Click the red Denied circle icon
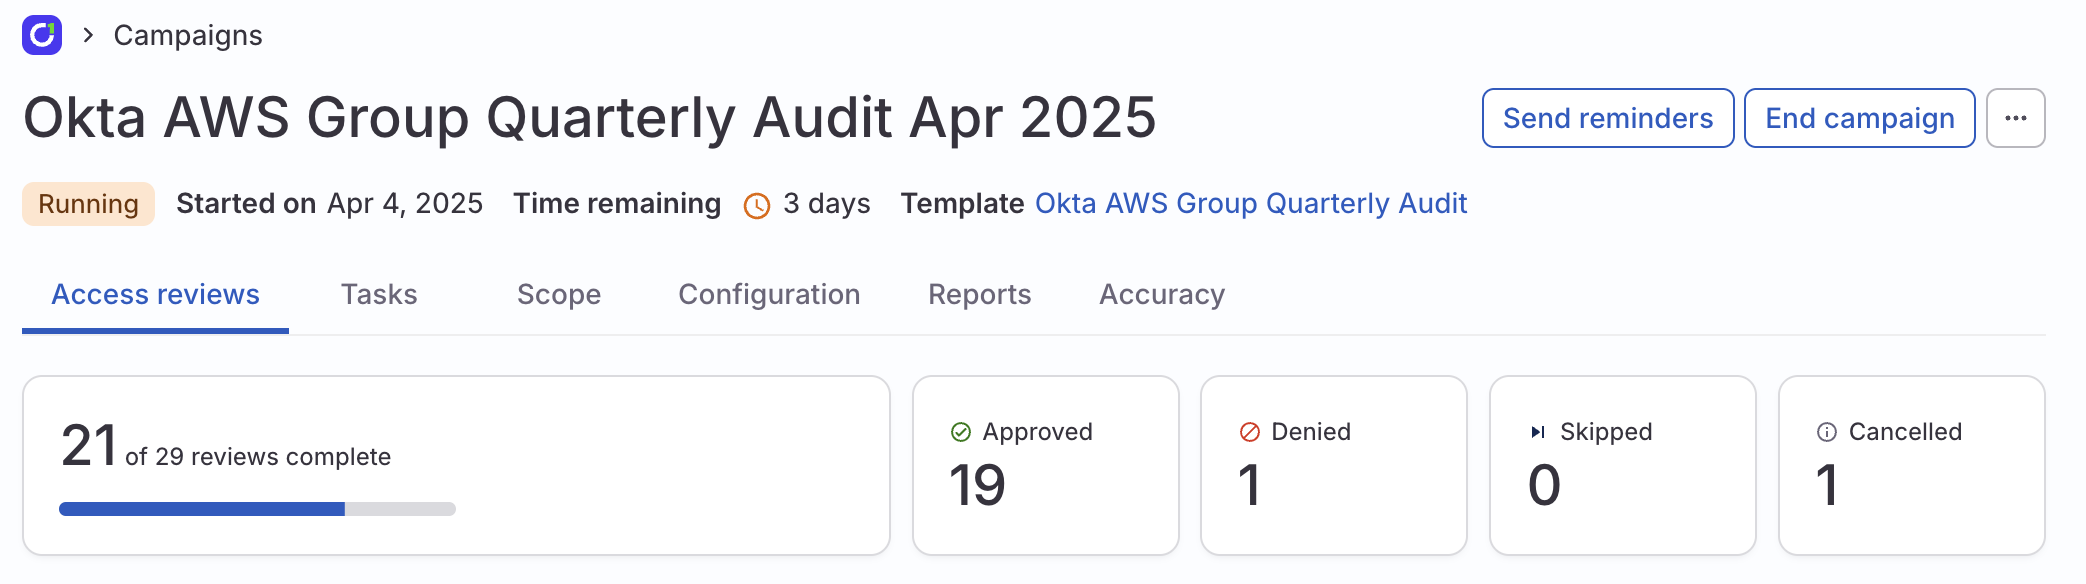The width and height of the screenshot is (2086, 584). click(1250, 432)
